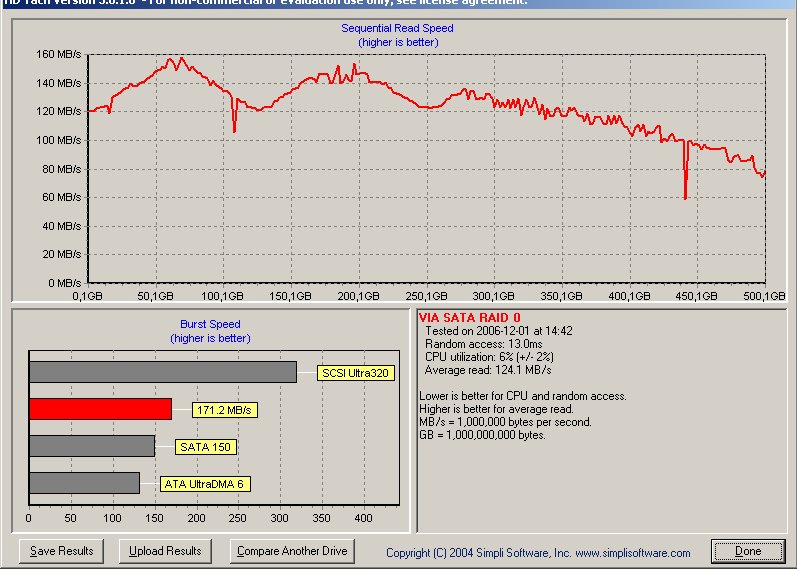Select the red 171.2 MB/s burst bar

(101, 409)
